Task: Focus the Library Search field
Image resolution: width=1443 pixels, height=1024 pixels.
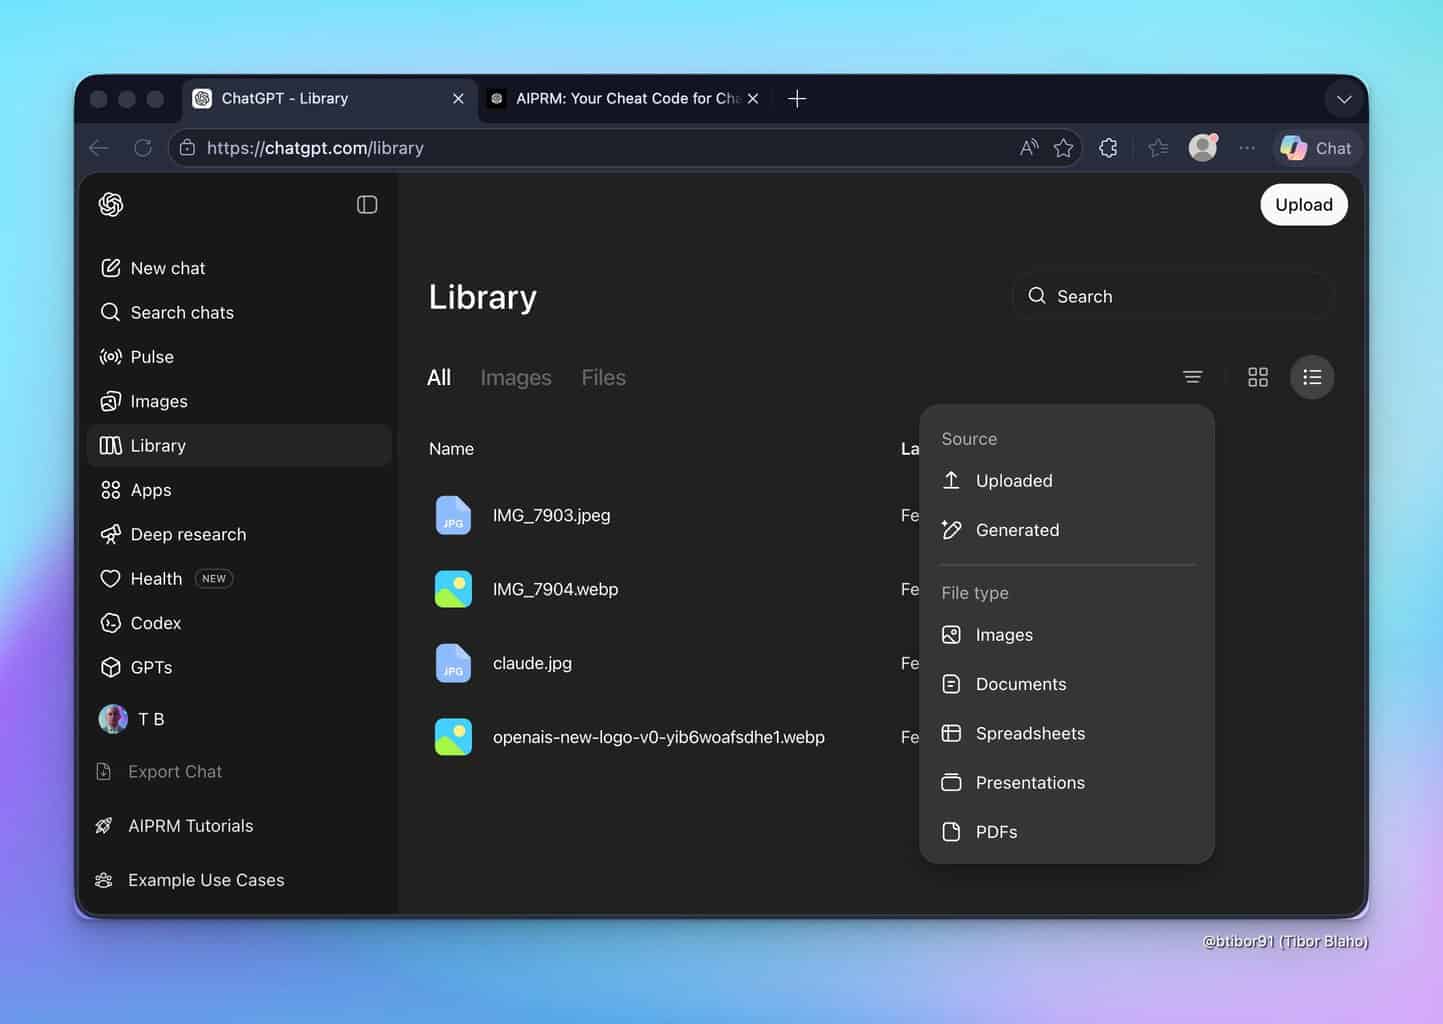Action: pyautogui.click(x=1173, y=296)
